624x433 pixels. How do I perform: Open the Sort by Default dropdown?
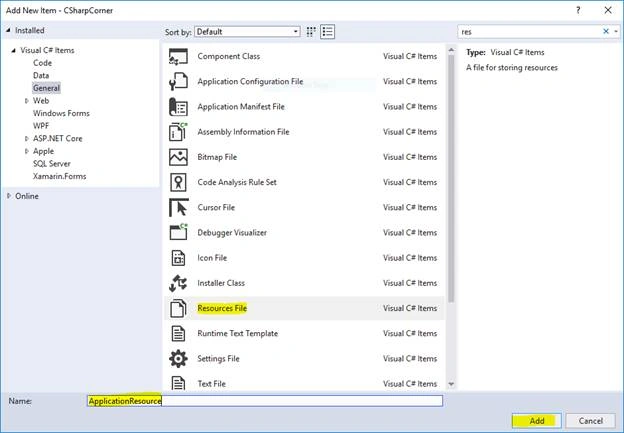(x=247, y=31)
